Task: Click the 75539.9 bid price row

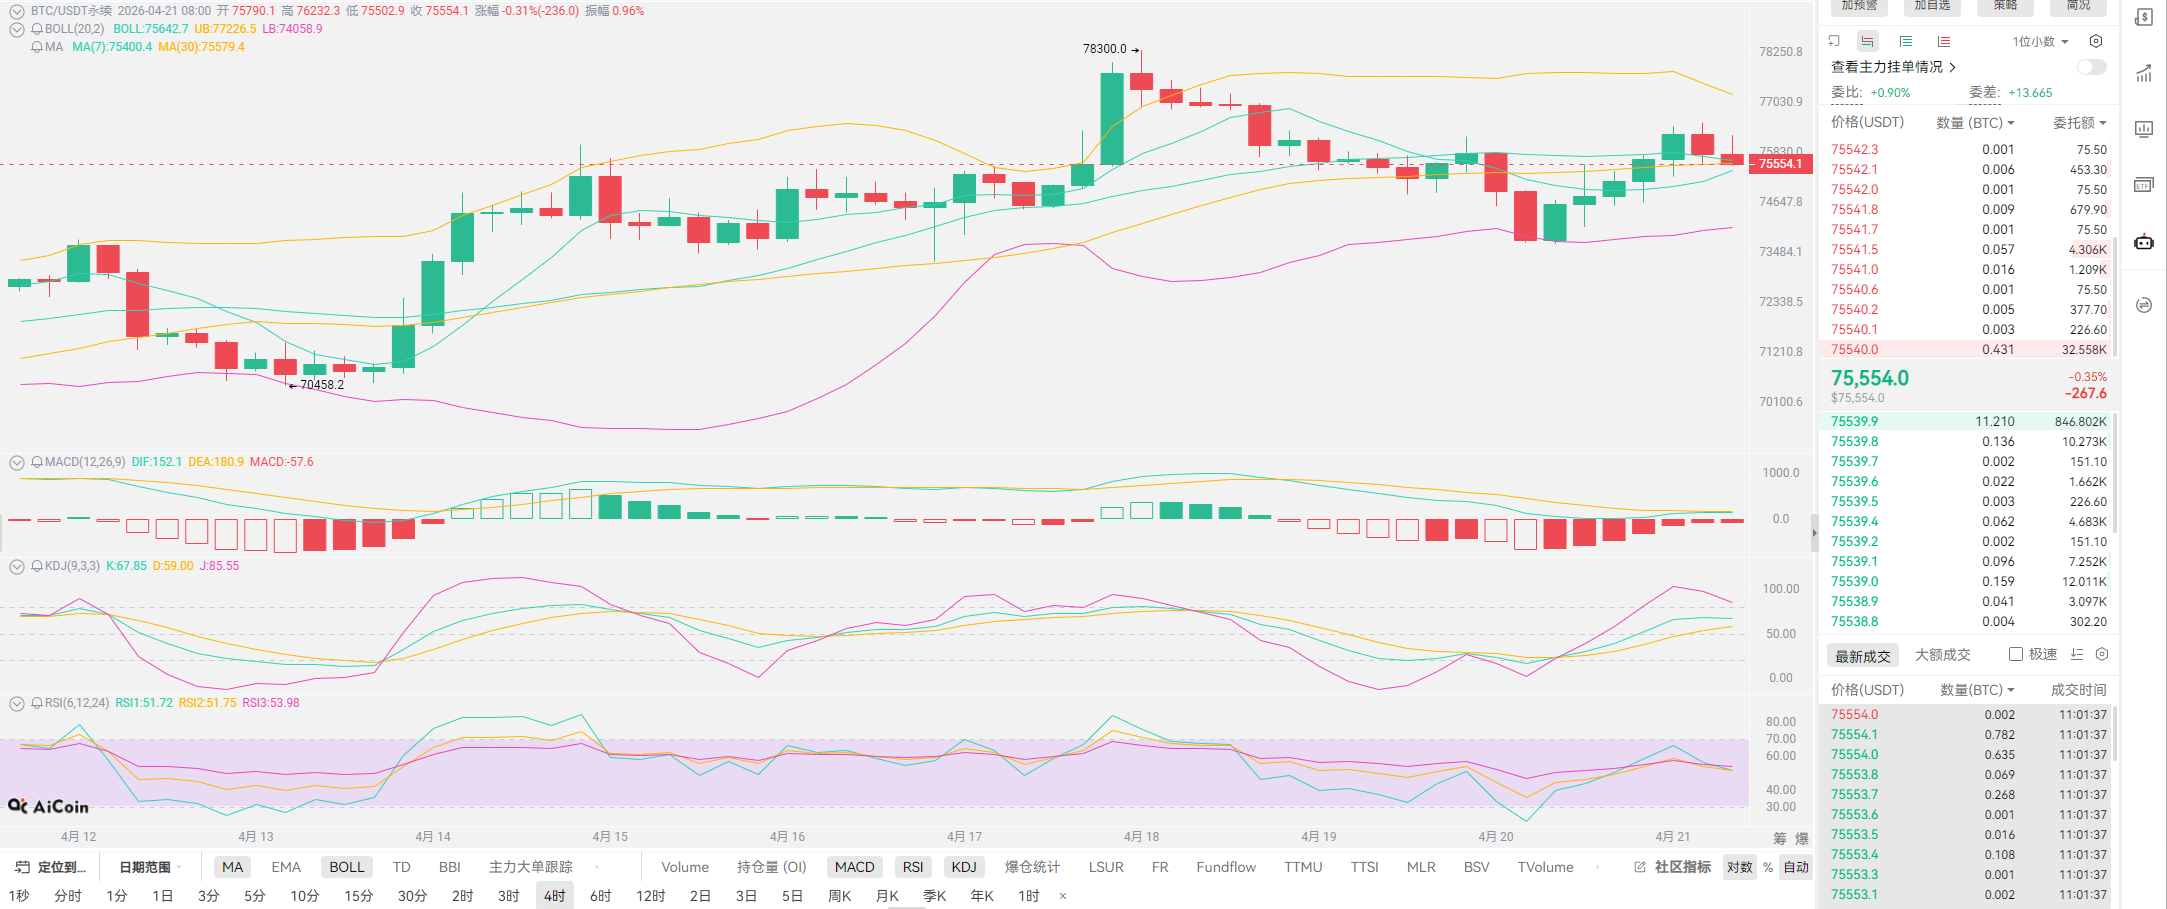Action: click(x=1854, y=422)
